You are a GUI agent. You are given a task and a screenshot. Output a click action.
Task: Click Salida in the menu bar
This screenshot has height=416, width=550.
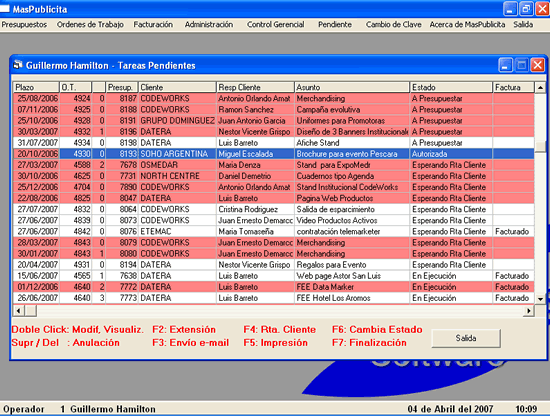523,25
